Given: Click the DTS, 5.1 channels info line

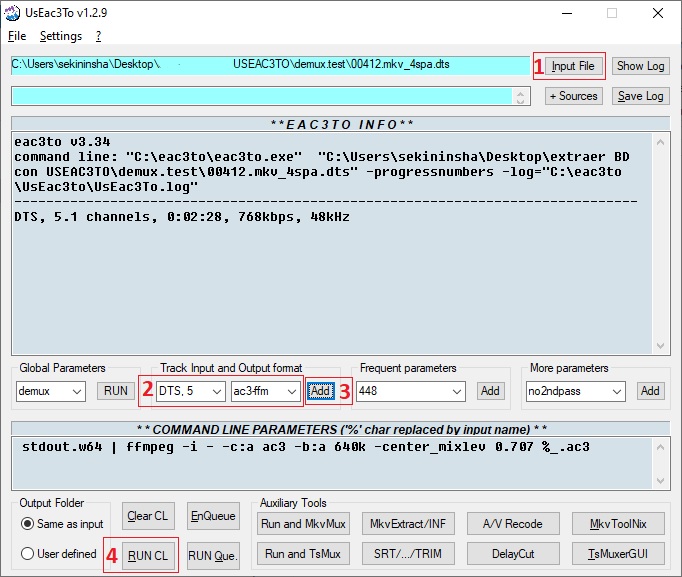Looking at the screenshot, I should coord(182,217).
